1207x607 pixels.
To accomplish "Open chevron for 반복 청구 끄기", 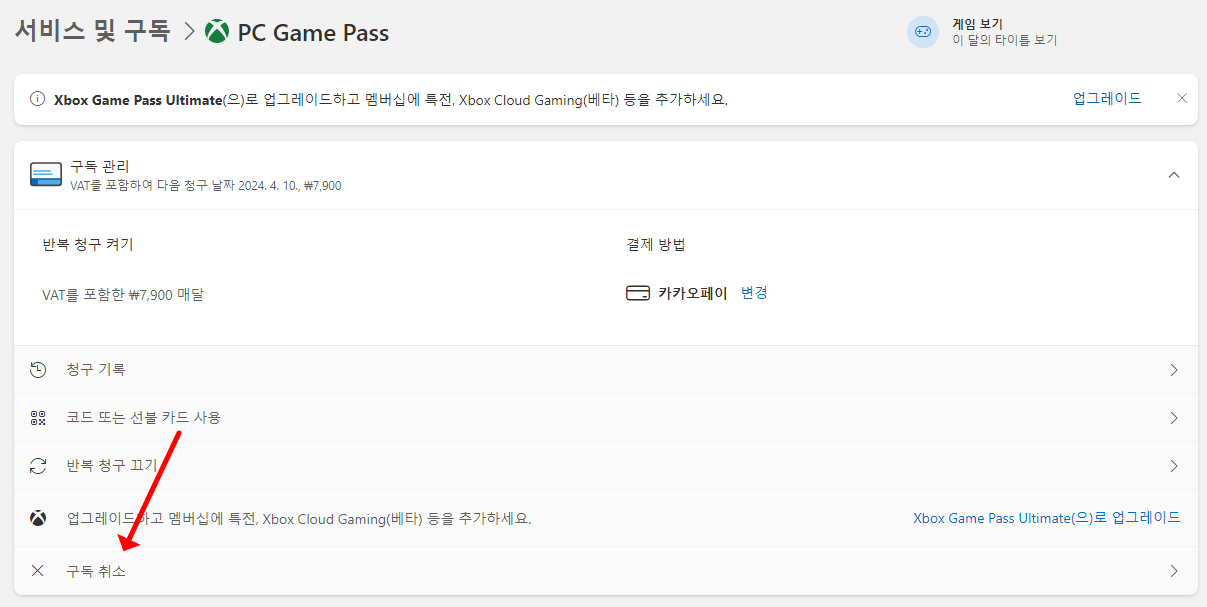I will [x=1174, y=466].
